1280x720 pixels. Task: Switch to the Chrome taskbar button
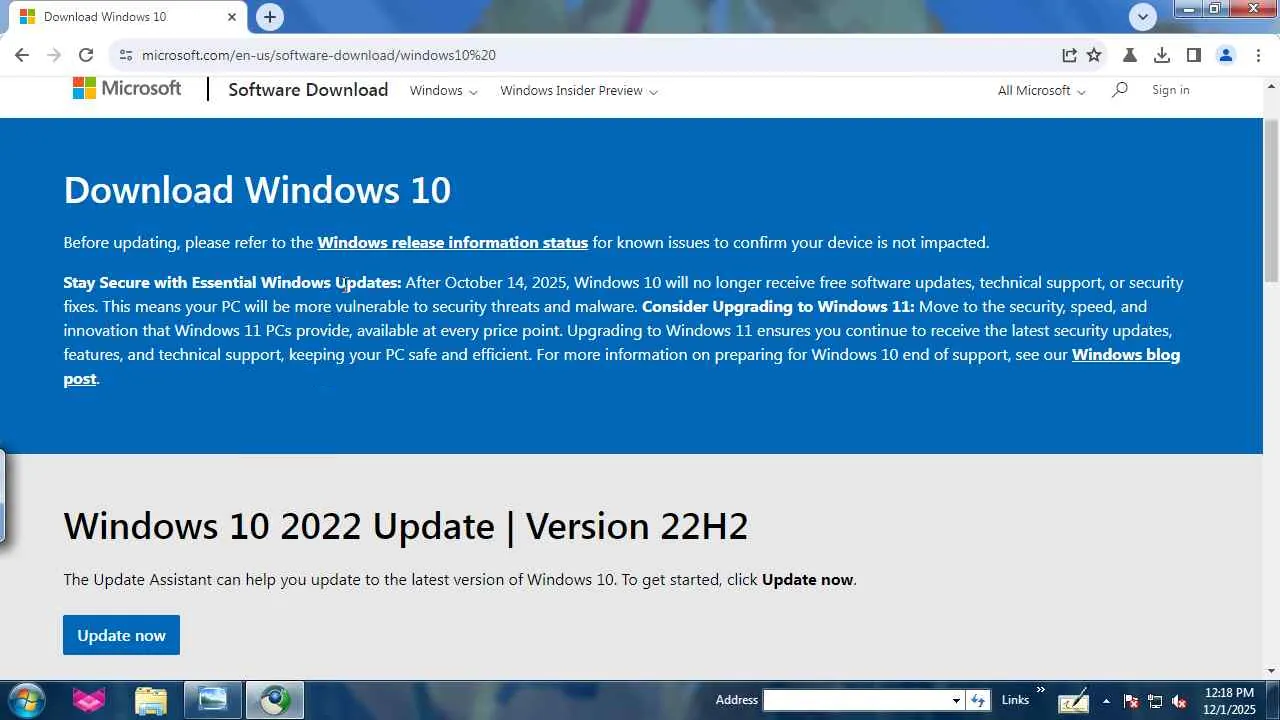tap(274, 700)
